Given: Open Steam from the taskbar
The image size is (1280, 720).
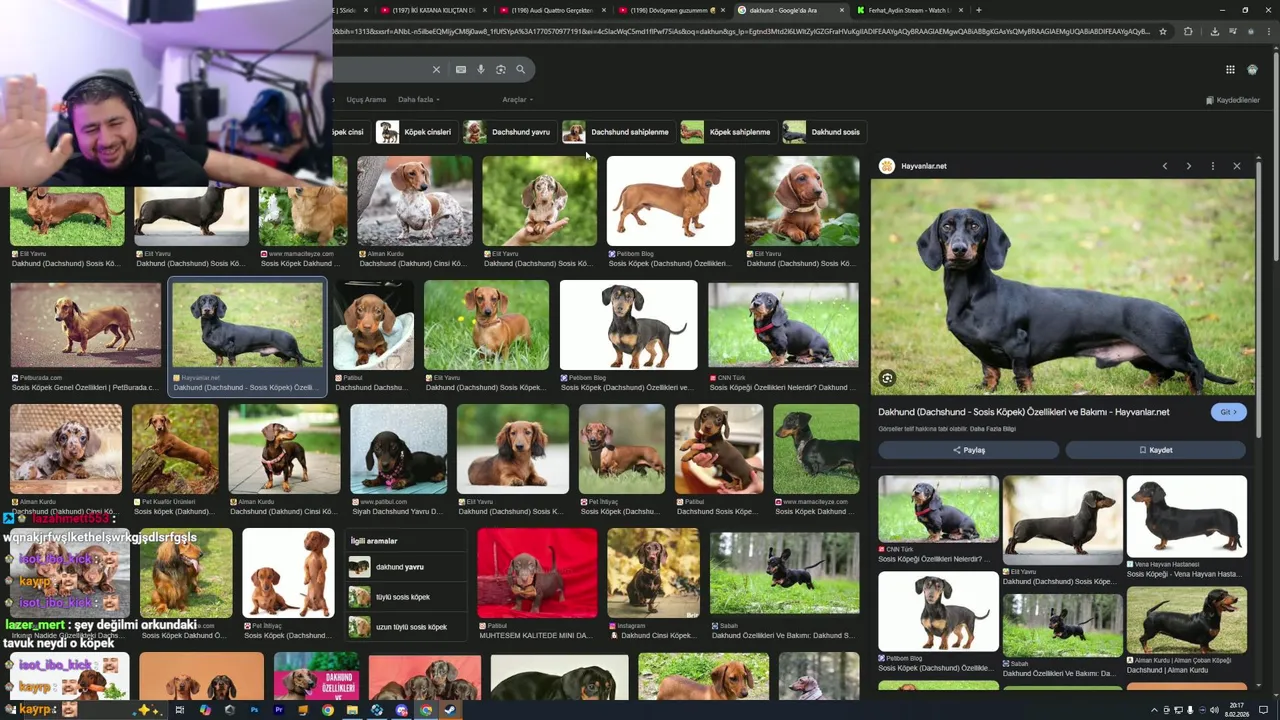Looking at the screenshot, I should [x=450, y=710].
